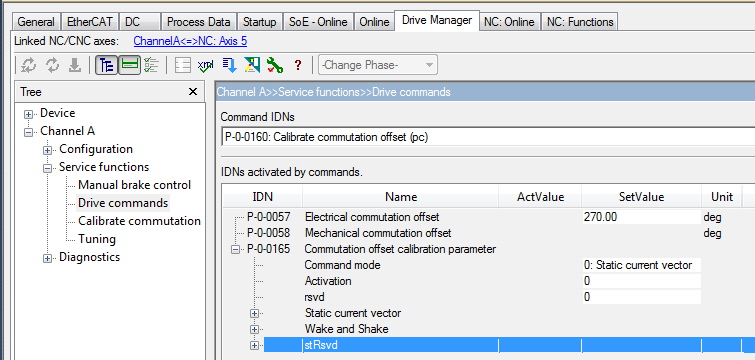Click the Unit column header
Screen dimensions: 755x360
tap(722, 197)
